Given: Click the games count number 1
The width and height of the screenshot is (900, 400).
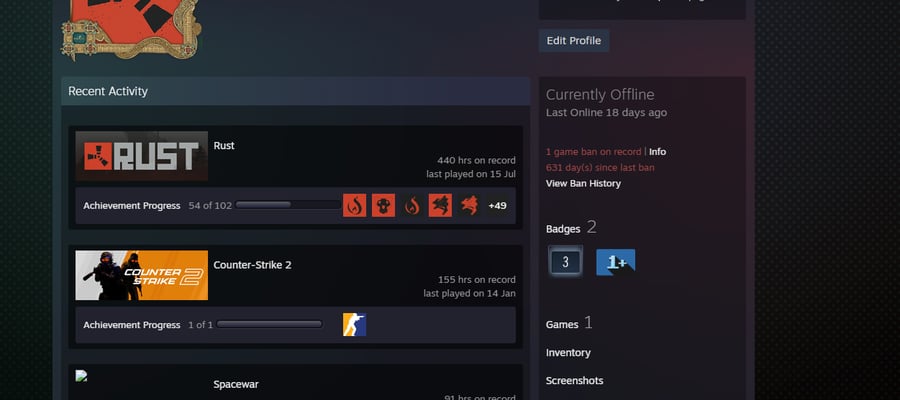Looking at the screenshot, I should [588, 323].
